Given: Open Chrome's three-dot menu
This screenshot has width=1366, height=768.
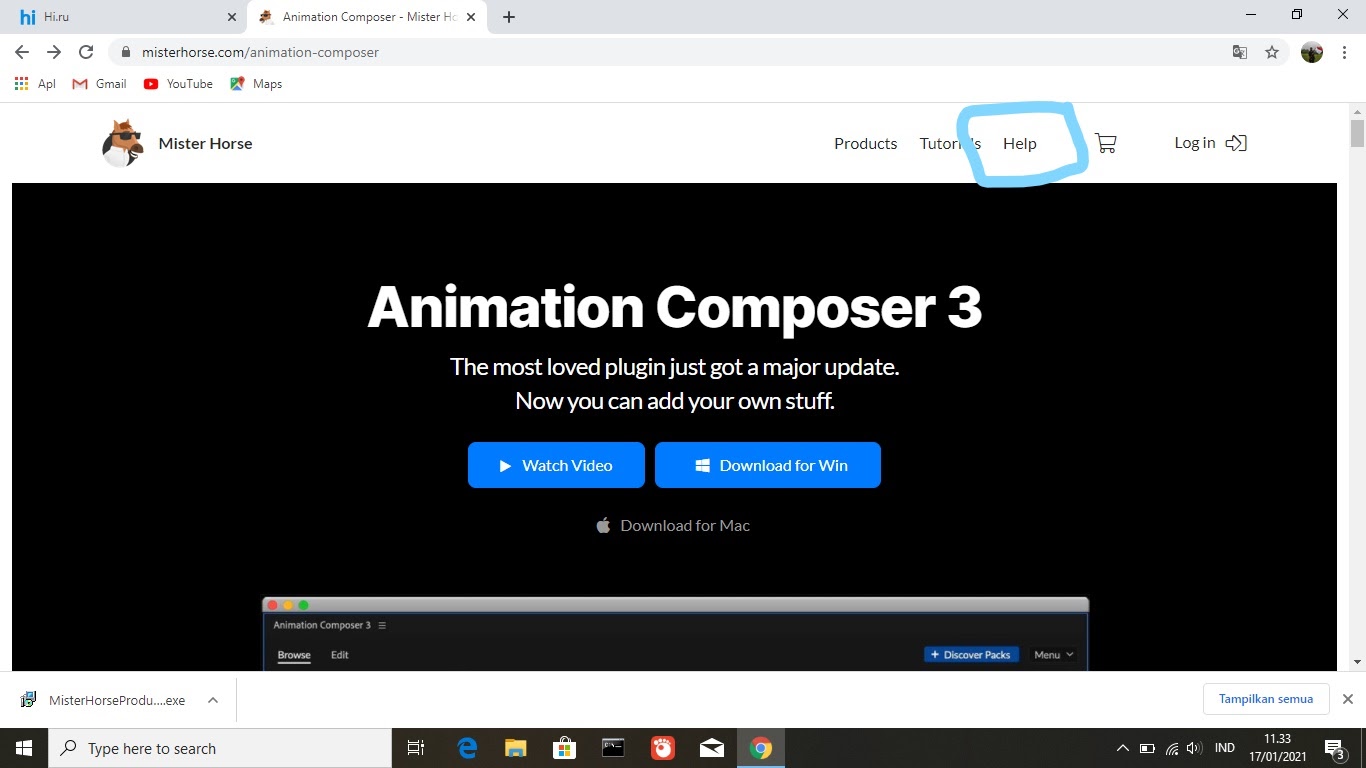Looking at the screenshot, I should pos(1345,51).
